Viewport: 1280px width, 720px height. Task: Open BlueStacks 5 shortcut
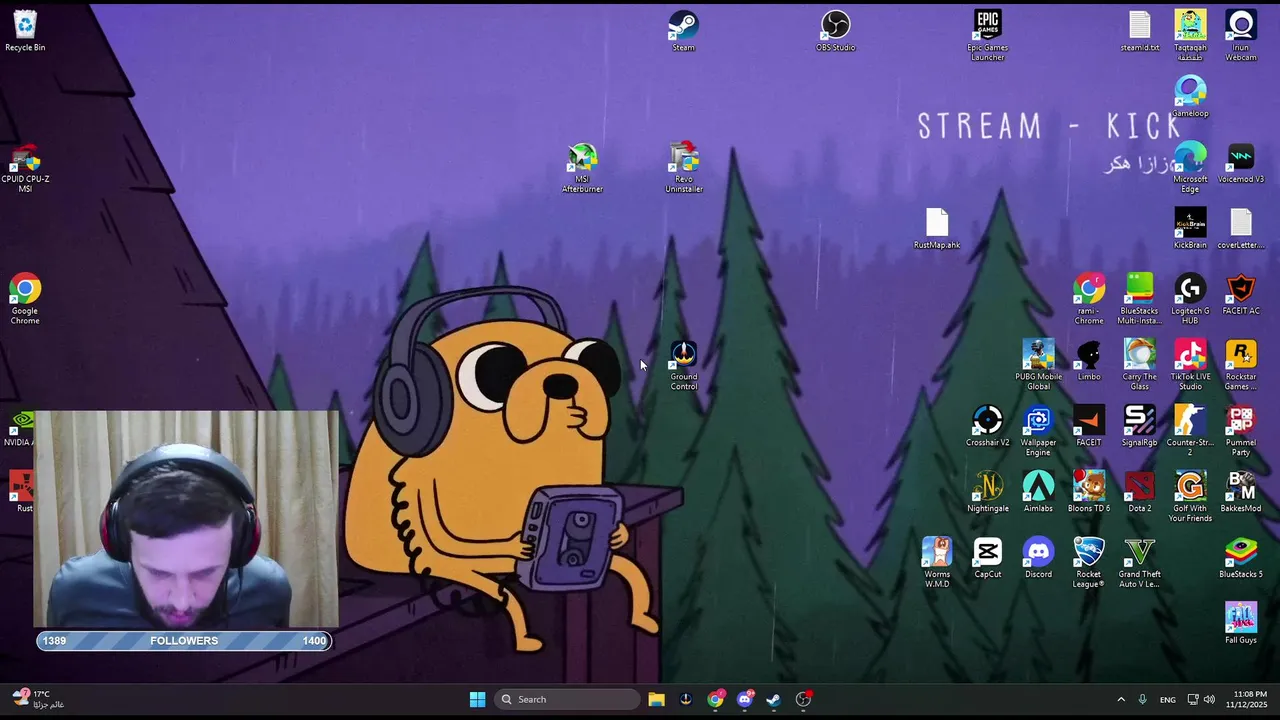[x=1241, y=558]
